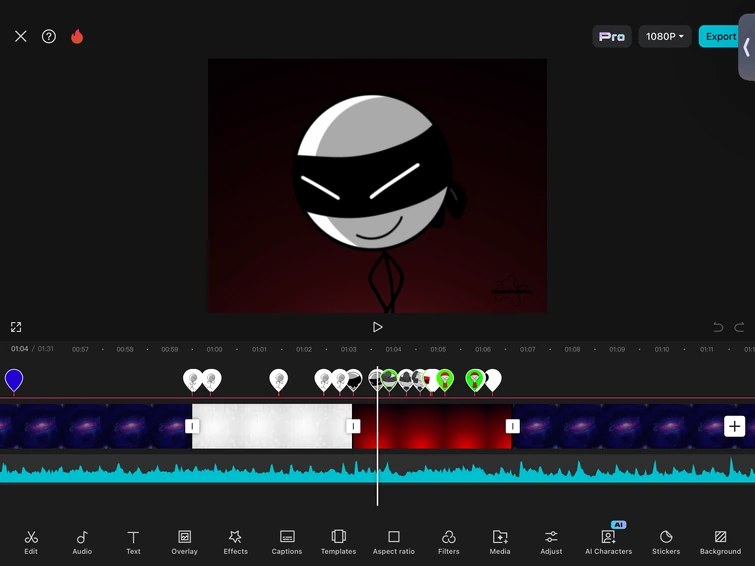Open the Stickers tool
Viewport: 755px width, 566px height.
[x=666, y=541]
